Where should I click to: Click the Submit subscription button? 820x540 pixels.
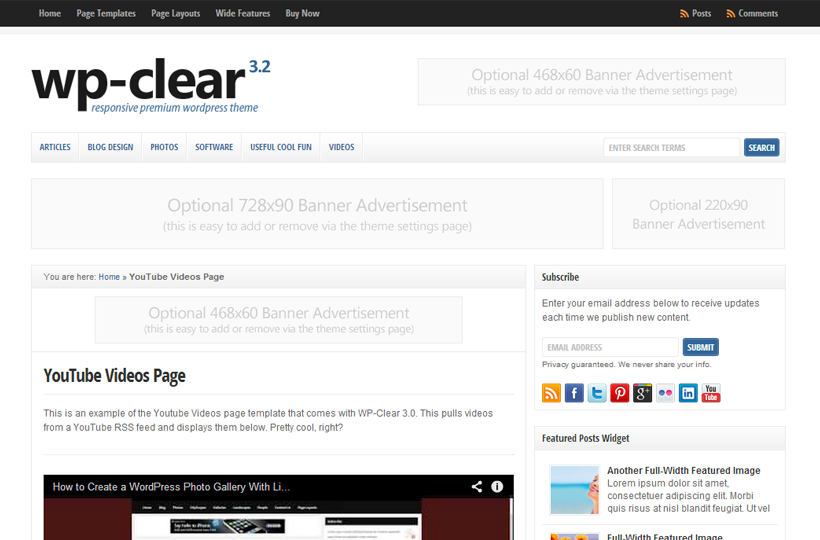[700, 347]
